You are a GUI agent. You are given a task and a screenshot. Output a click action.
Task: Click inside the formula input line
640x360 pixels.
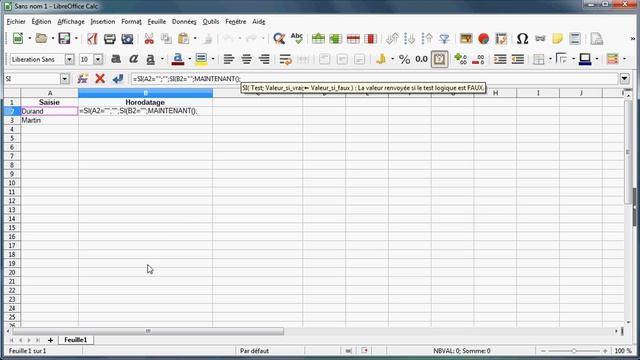tap(373, 79)
